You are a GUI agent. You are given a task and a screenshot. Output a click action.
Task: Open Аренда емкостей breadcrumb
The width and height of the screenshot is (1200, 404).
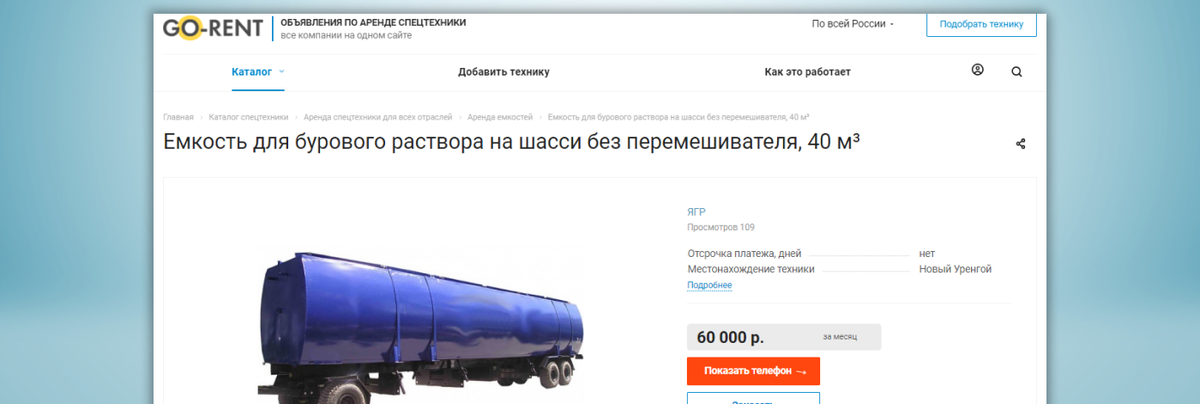click(x=500, y=117)
